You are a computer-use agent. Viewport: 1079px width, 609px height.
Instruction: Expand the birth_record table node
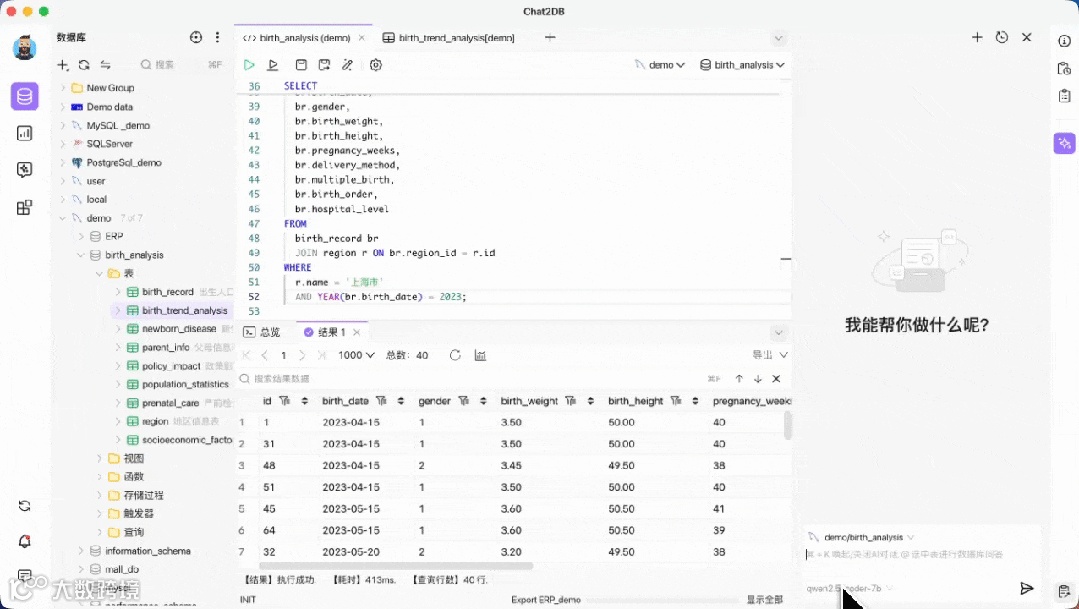[118, 292]
